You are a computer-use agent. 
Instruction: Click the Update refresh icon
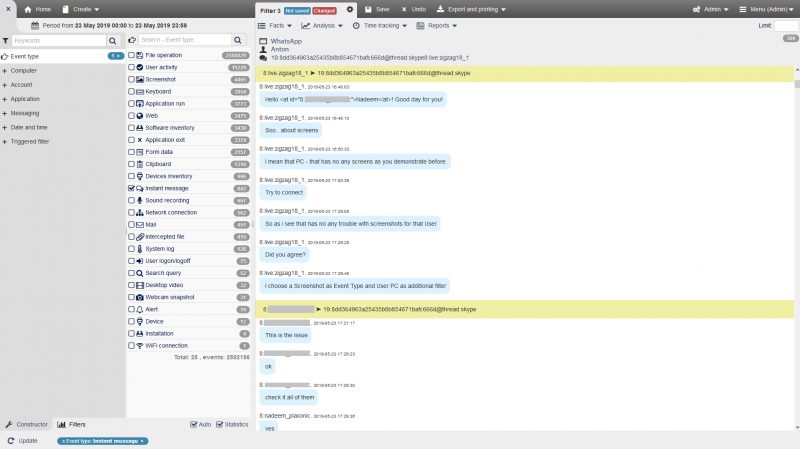(x=11, y=440)
